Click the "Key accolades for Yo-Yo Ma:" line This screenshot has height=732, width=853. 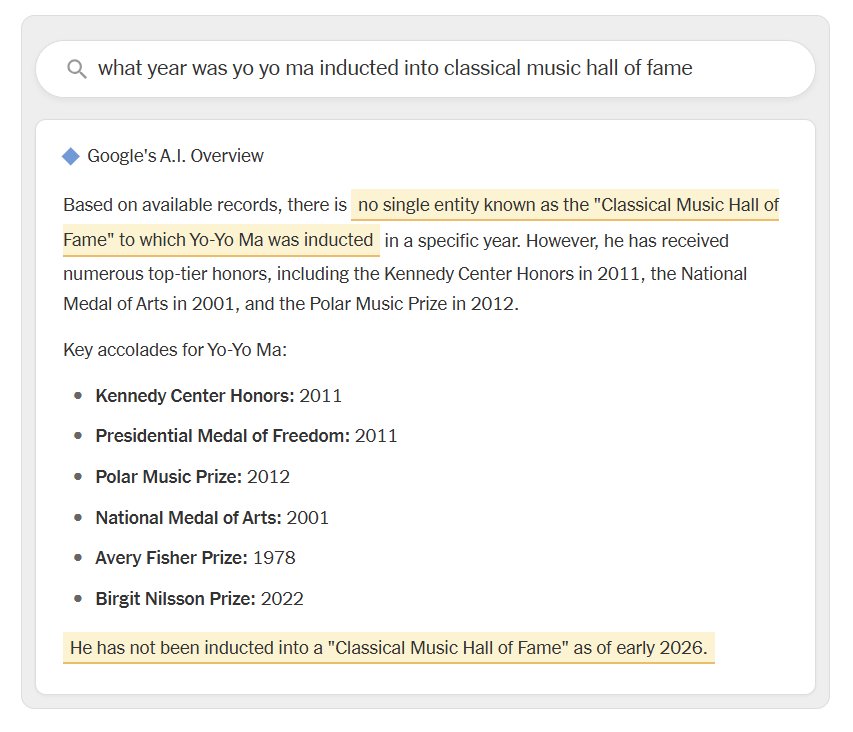tap(175, 351)
